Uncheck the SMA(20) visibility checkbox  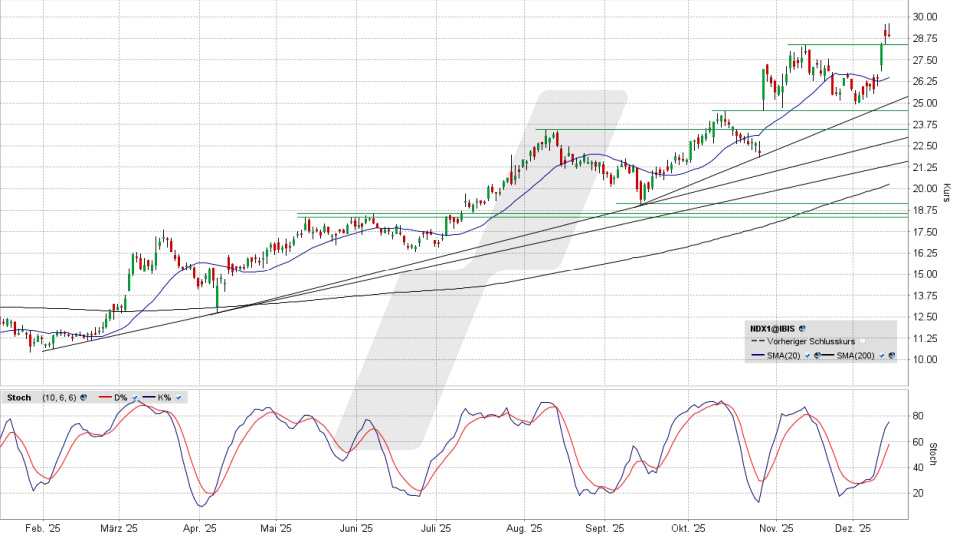806,355
